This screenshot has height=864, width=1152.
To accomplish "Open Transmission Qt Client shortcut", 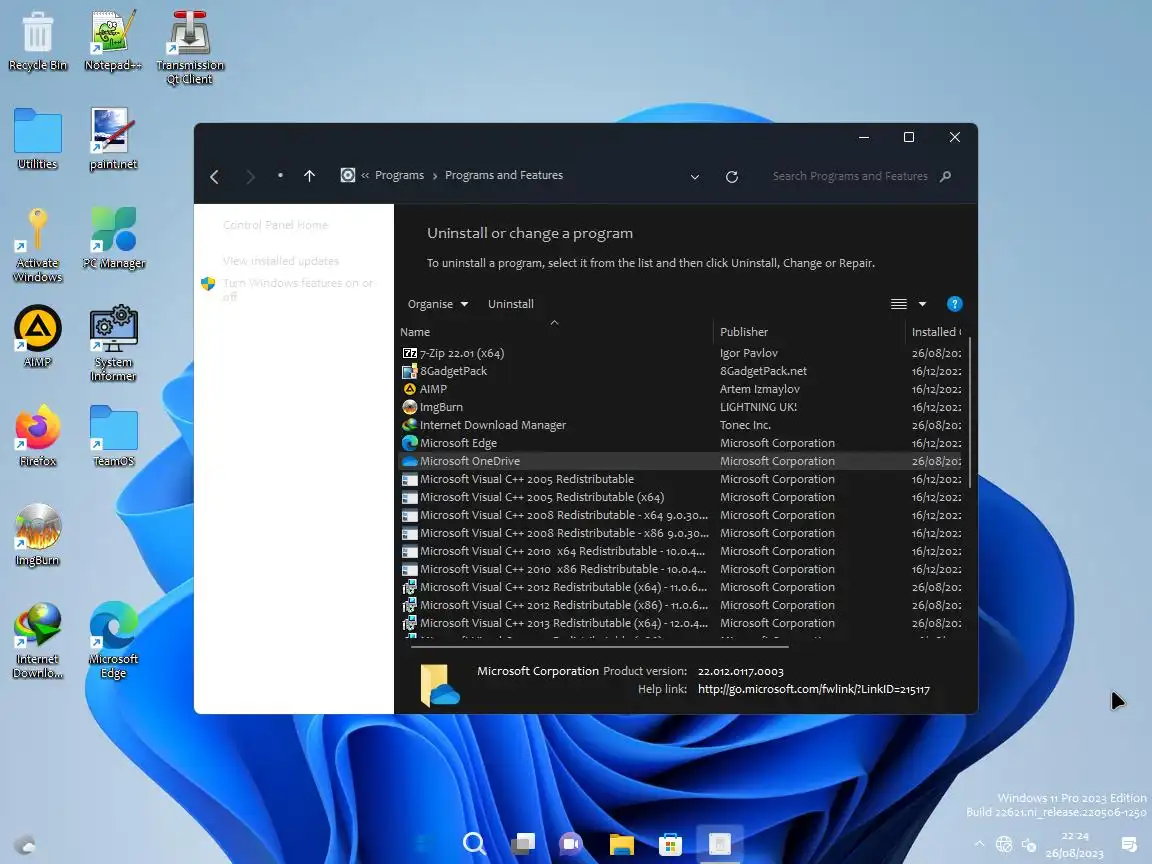I will pyautogui.click(x=190, y=47).
